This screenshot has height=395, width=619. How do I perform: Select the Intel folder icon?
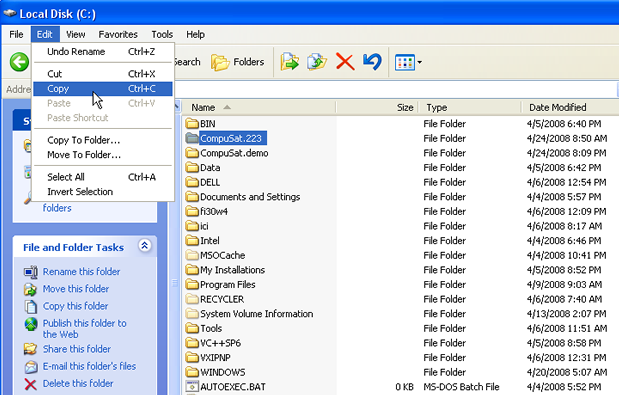click(x=192, y=240)
